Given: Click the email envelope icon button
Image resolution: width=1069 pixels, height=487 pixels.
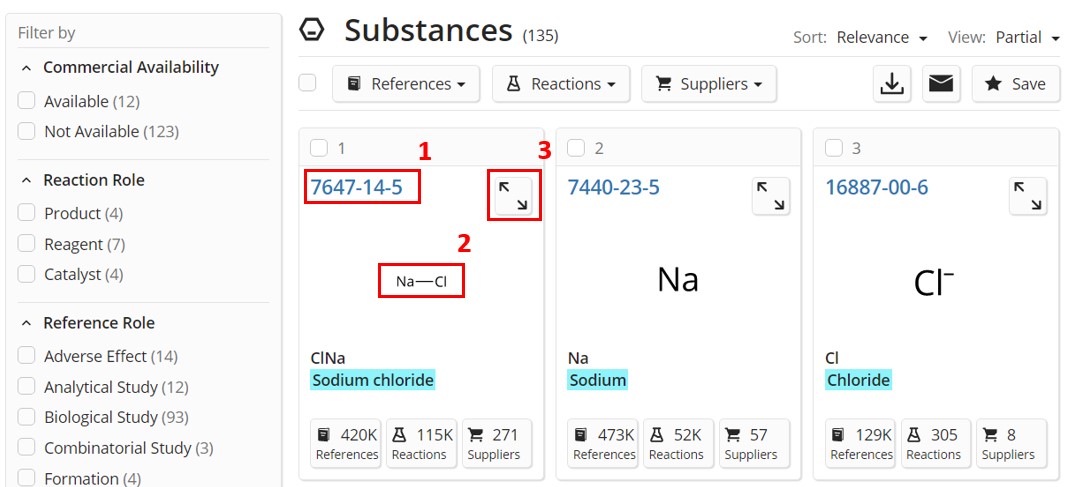Looking at the screenshot, I should click(x=942, y=84).
